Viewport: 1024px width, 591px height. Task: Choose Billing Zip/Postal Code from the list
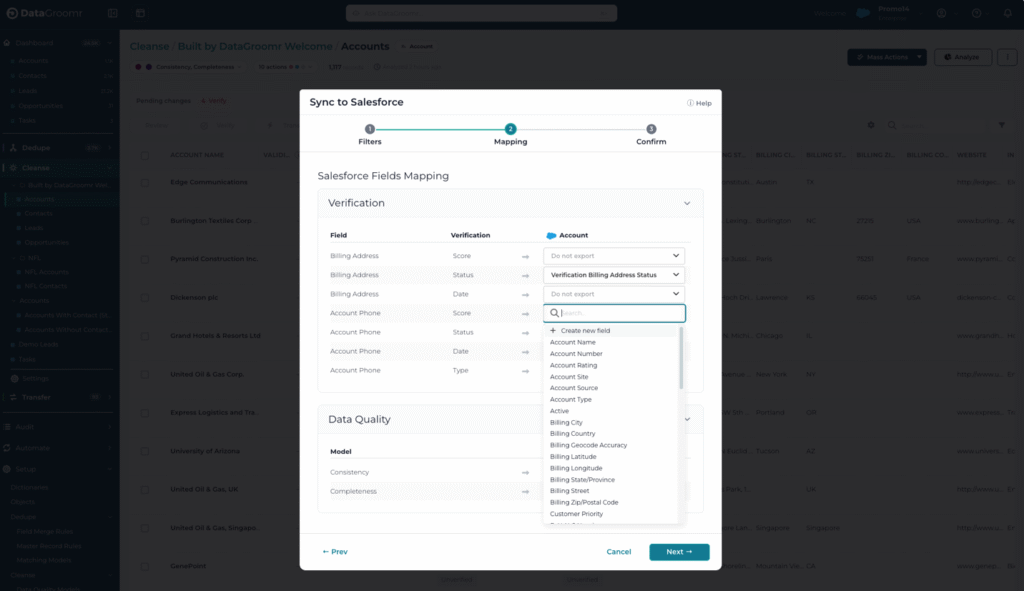584,502
